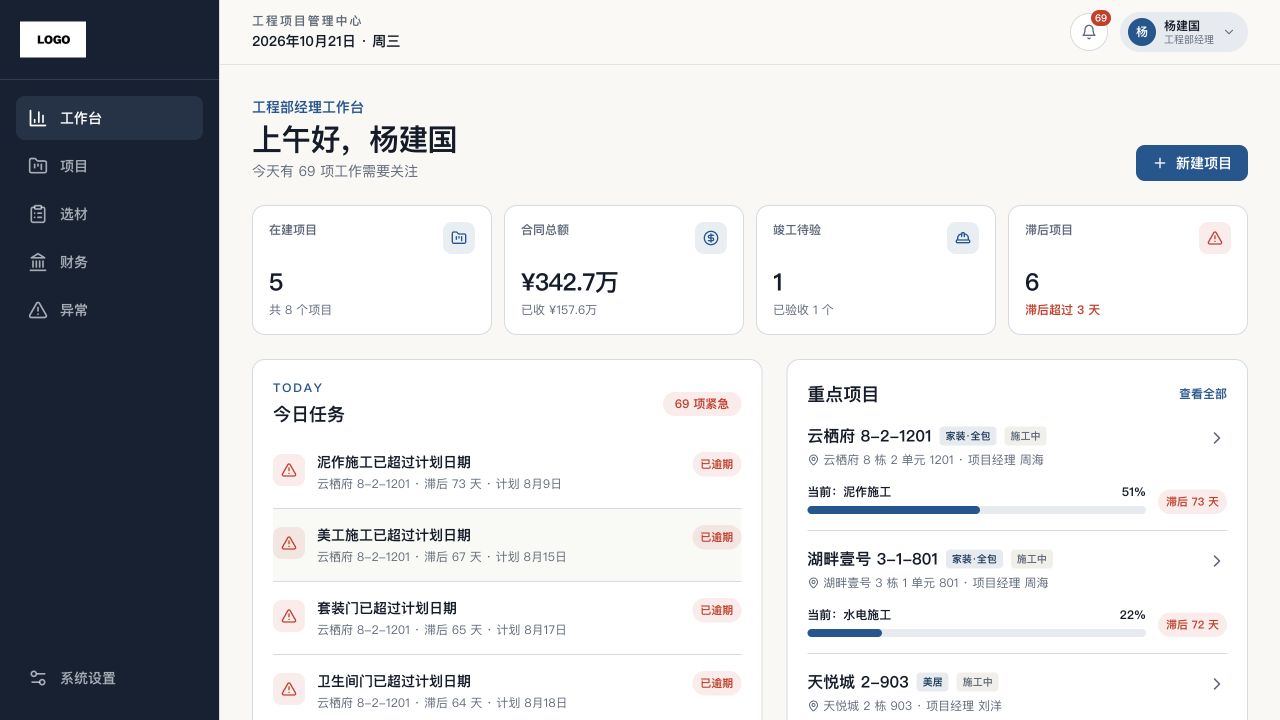Click the 套装门已超过计划日期 task title
Image resolution: width=1280 pixels, height=720 pixels.
click(x=387, y=608)
